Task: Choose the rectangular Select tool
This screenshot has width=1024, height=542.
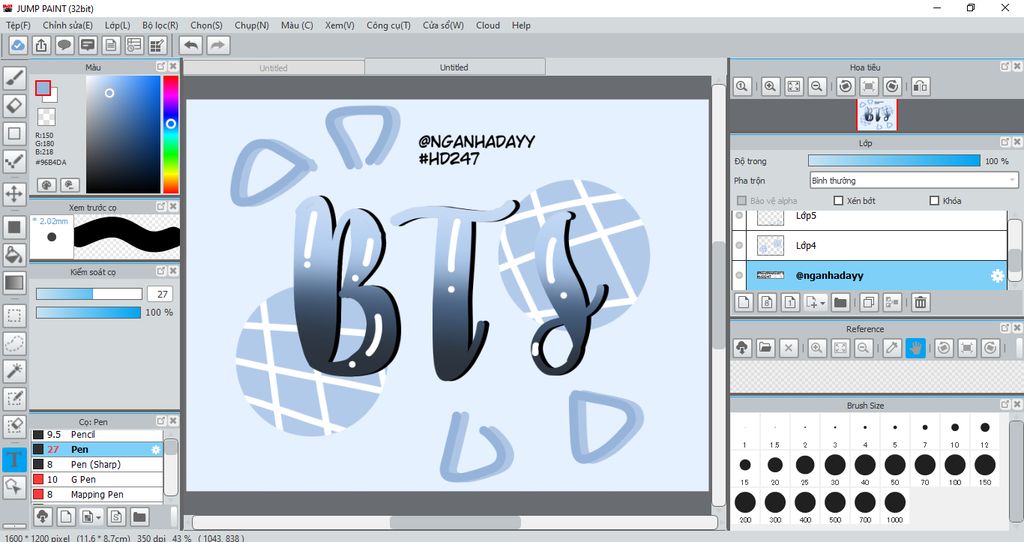Action: coord(14,315)
